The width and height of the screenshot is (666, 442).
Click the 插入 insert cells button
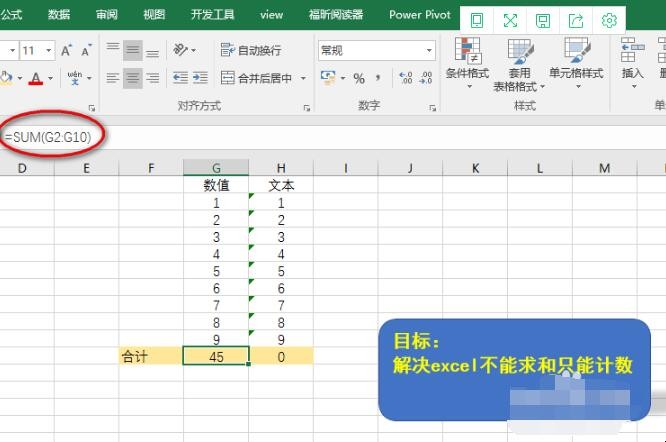pos(632,63)
